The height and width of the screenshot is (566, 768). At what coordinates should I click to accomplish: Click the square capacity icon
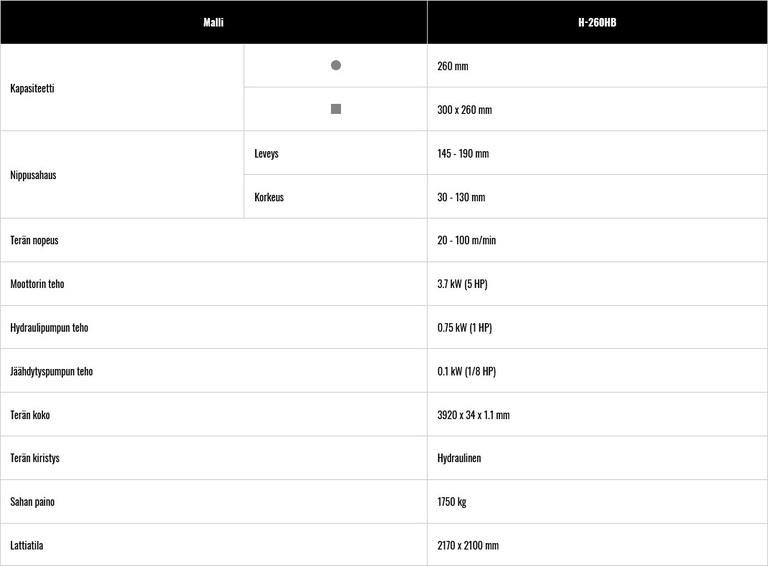point(336,109)
